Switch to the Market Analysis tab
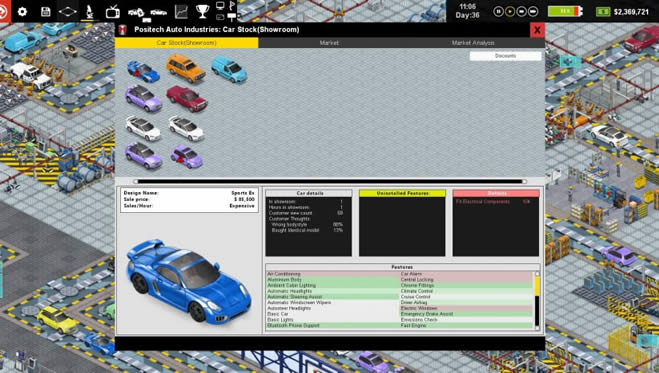The width and height of the screenshot is (659, 373). click(x=473, y=43)
